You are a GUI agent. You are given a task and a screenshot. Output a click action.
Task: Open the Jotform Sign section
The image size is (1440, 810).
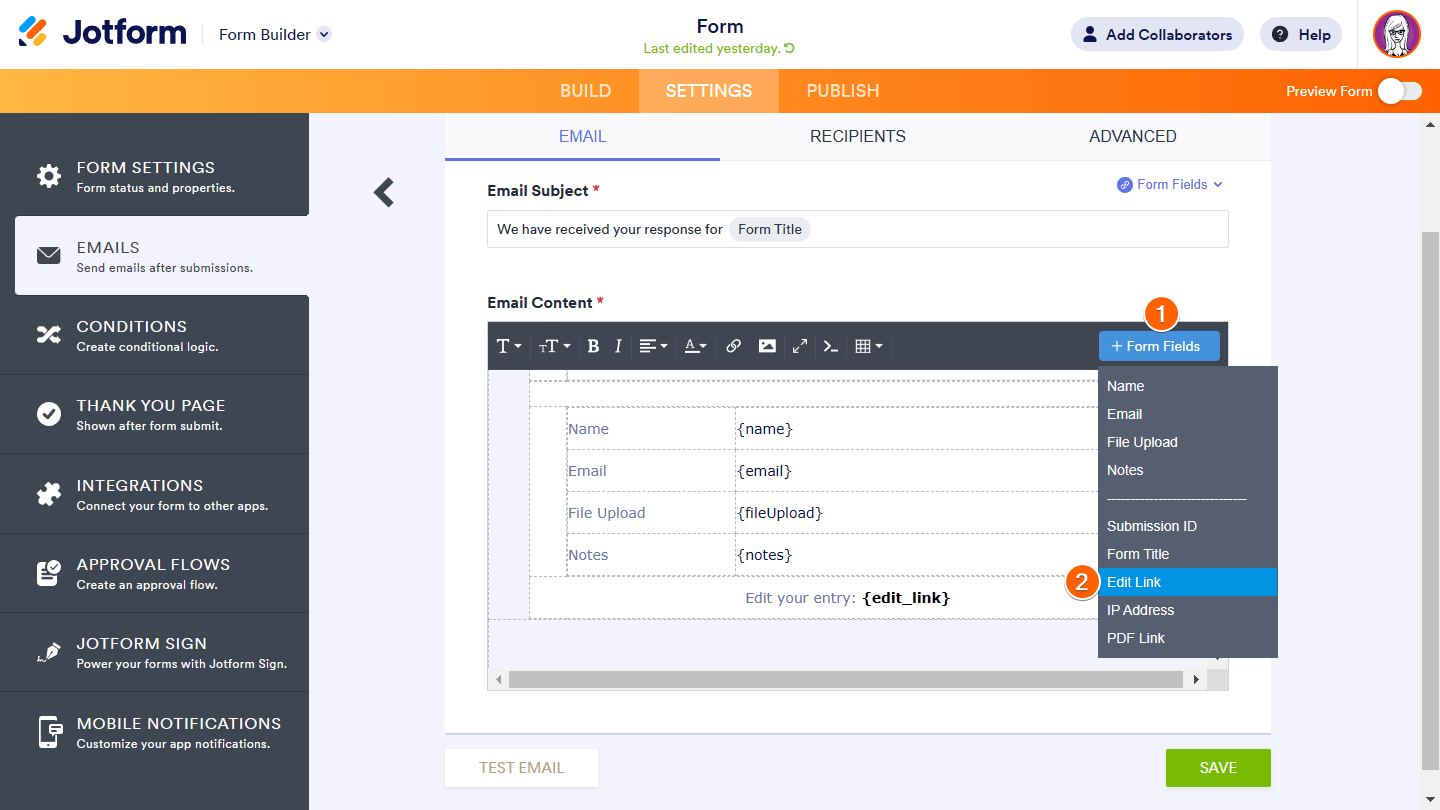pyautogui.click(x=155, y=652)
